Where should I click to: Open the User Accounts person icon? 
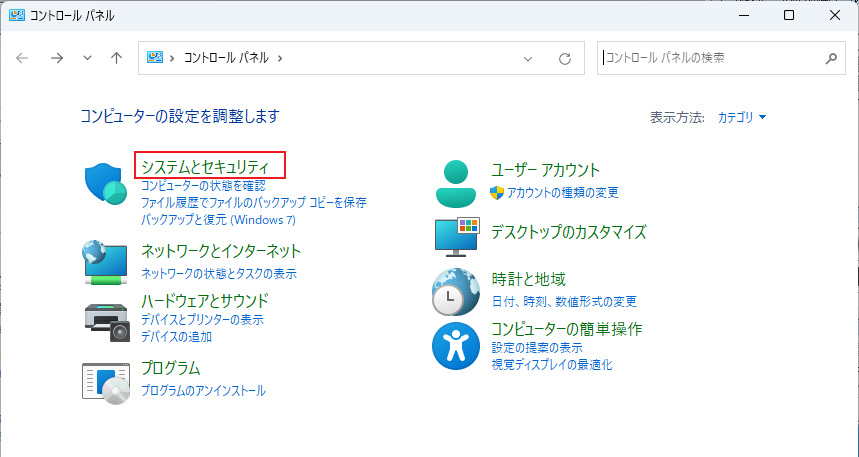456,184
